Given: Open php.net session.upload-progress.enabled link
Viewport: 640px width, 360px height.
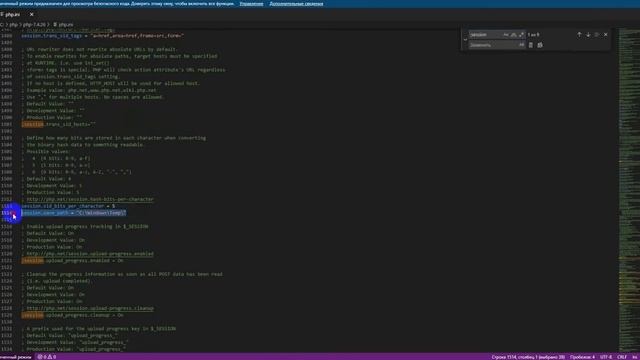Looking at the screenshot, I should (x=90, y=254).
